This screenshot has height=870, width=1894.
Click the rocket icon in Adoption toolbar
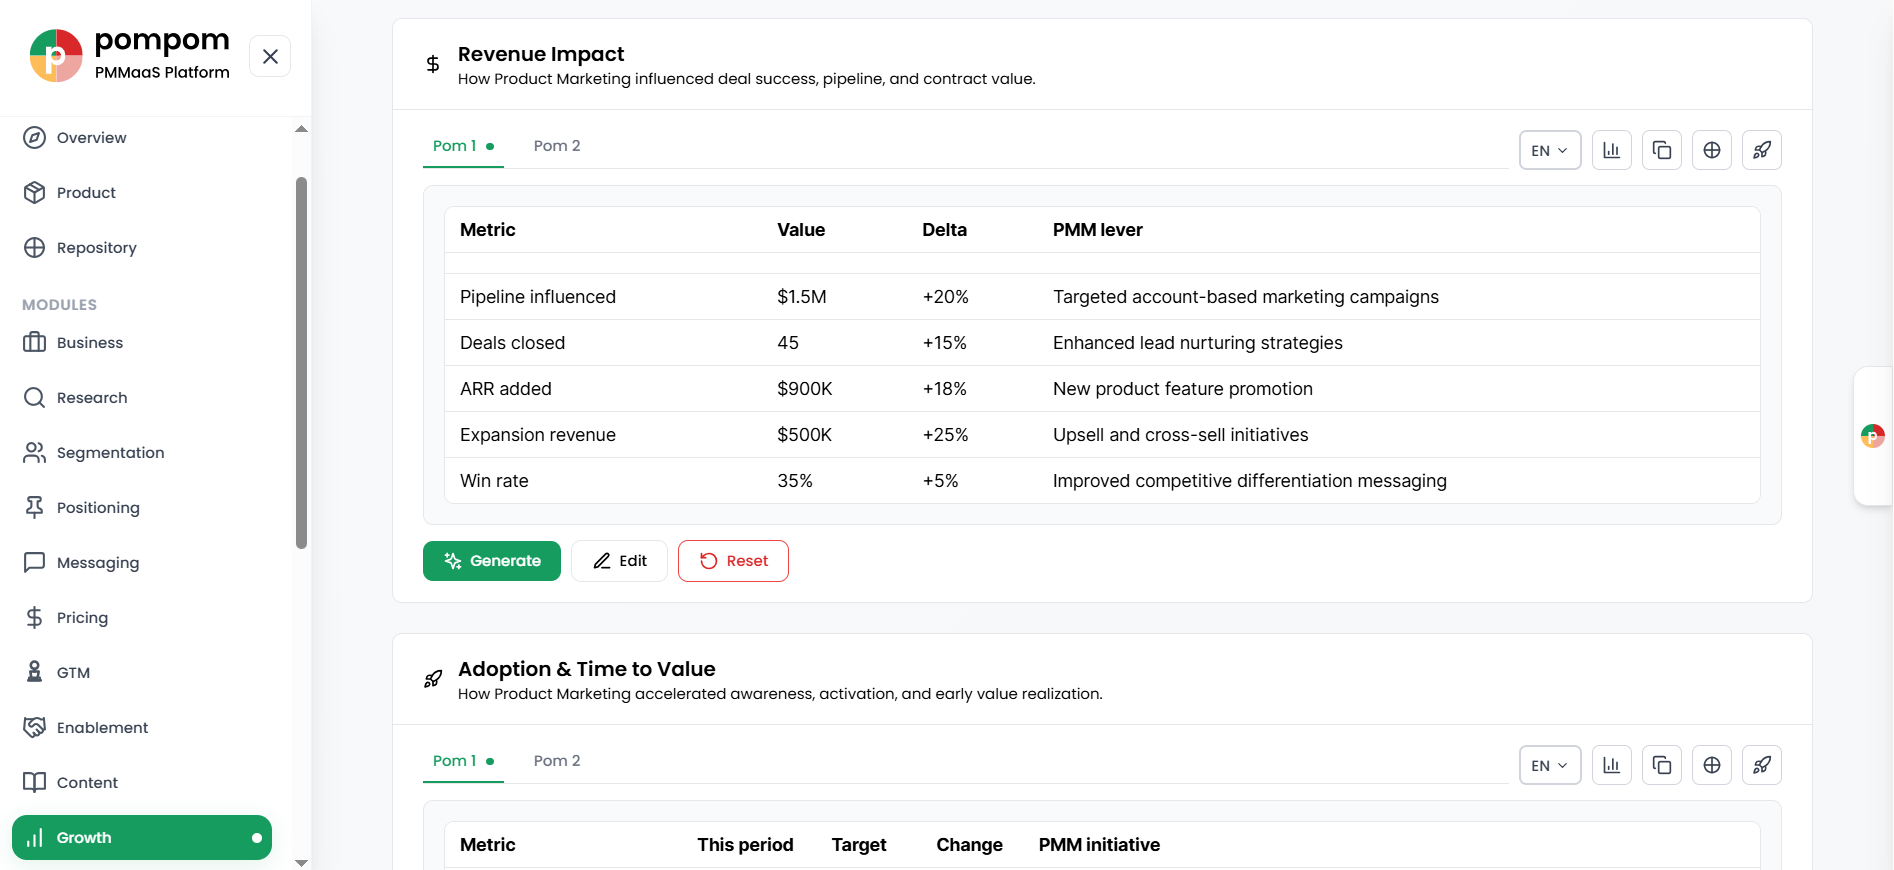(x=1762, y=765)
